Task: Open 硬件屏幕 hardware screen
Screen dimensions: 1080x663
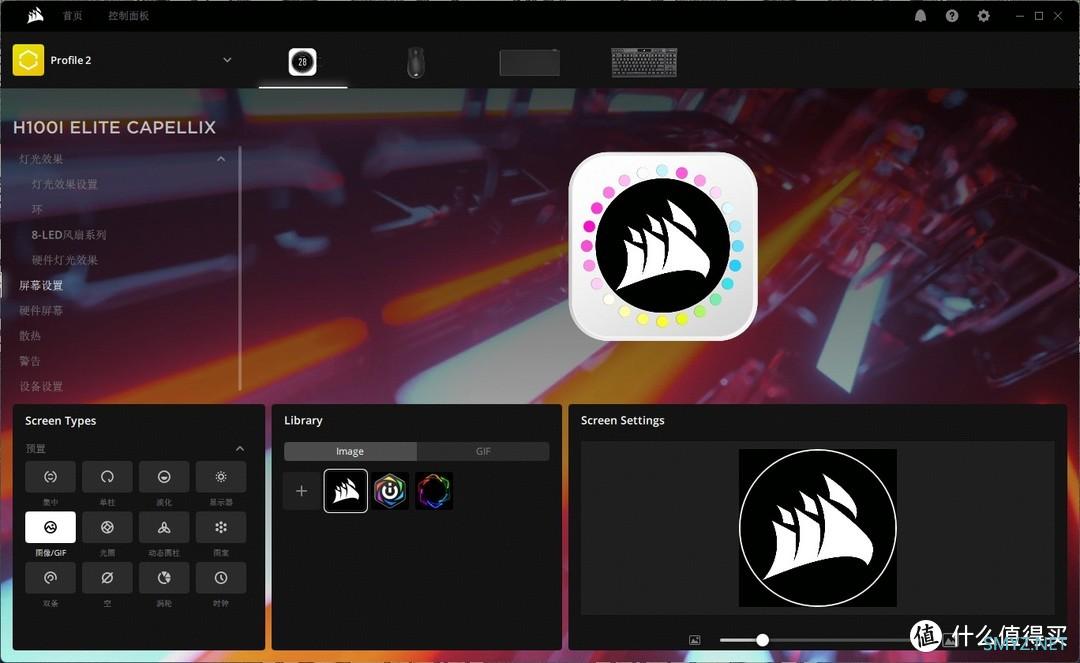Action: point(41,311)
